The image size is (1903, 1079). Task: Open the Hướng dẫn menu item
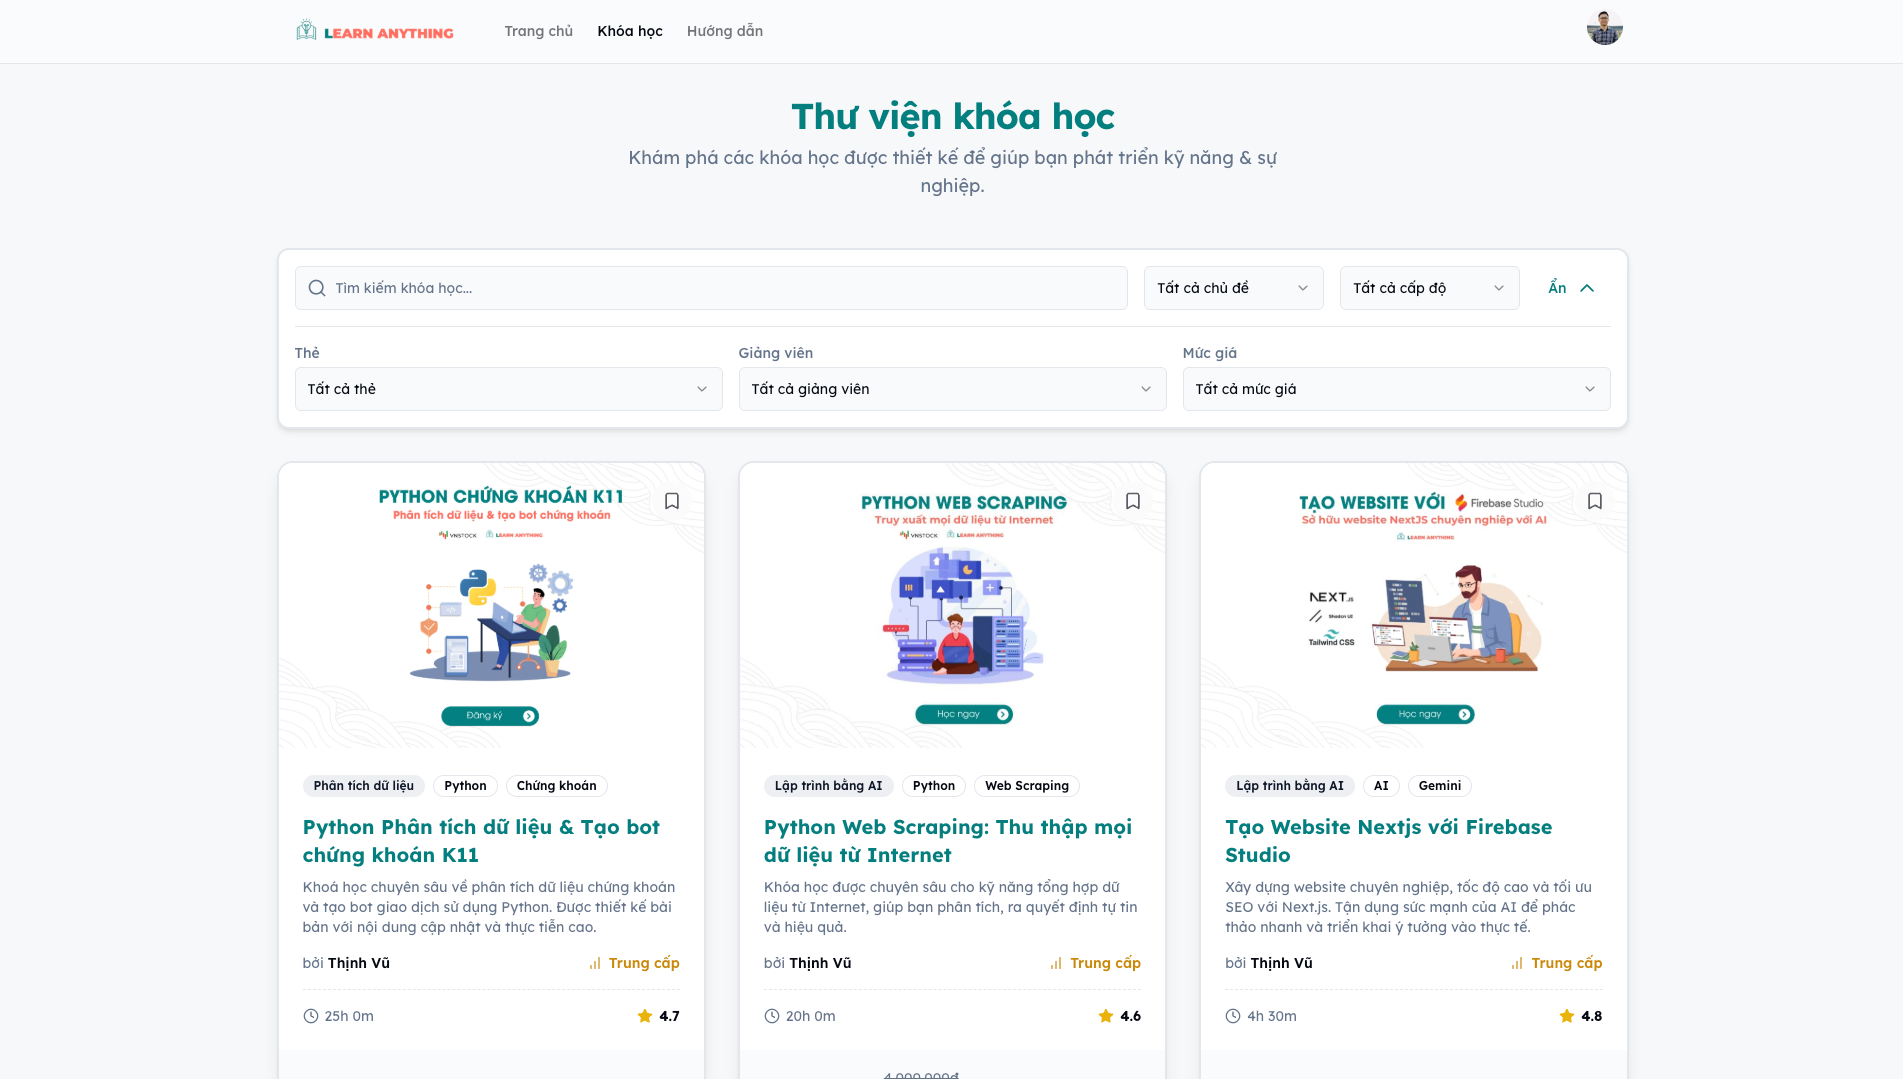coord(725,31)
